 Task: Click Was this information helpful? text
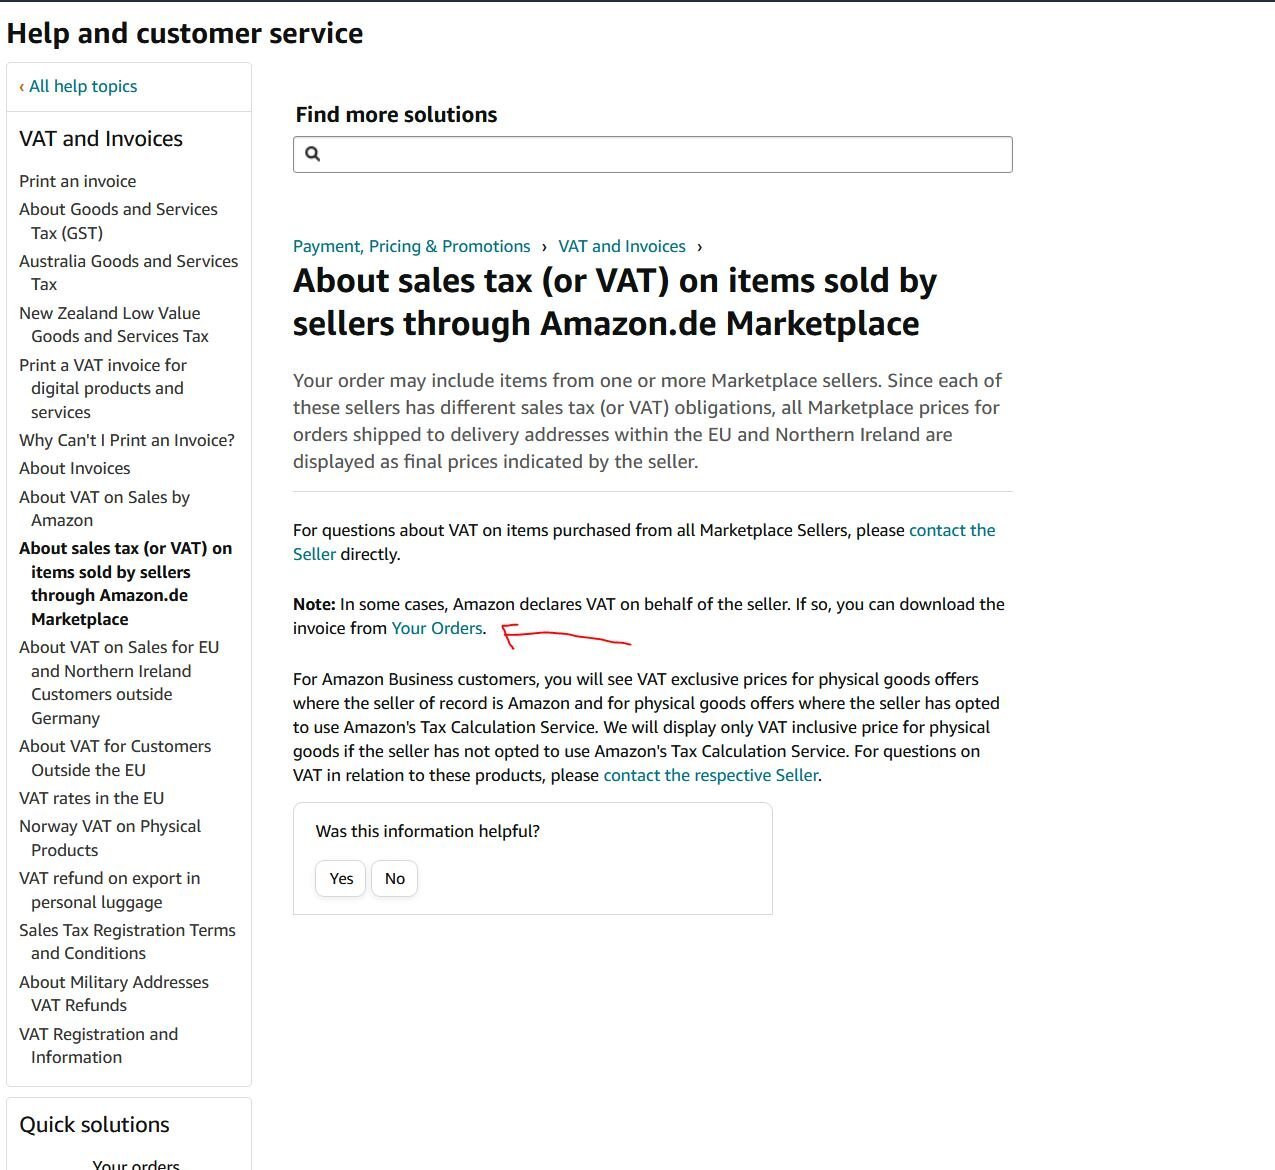(x=427, y=831)
